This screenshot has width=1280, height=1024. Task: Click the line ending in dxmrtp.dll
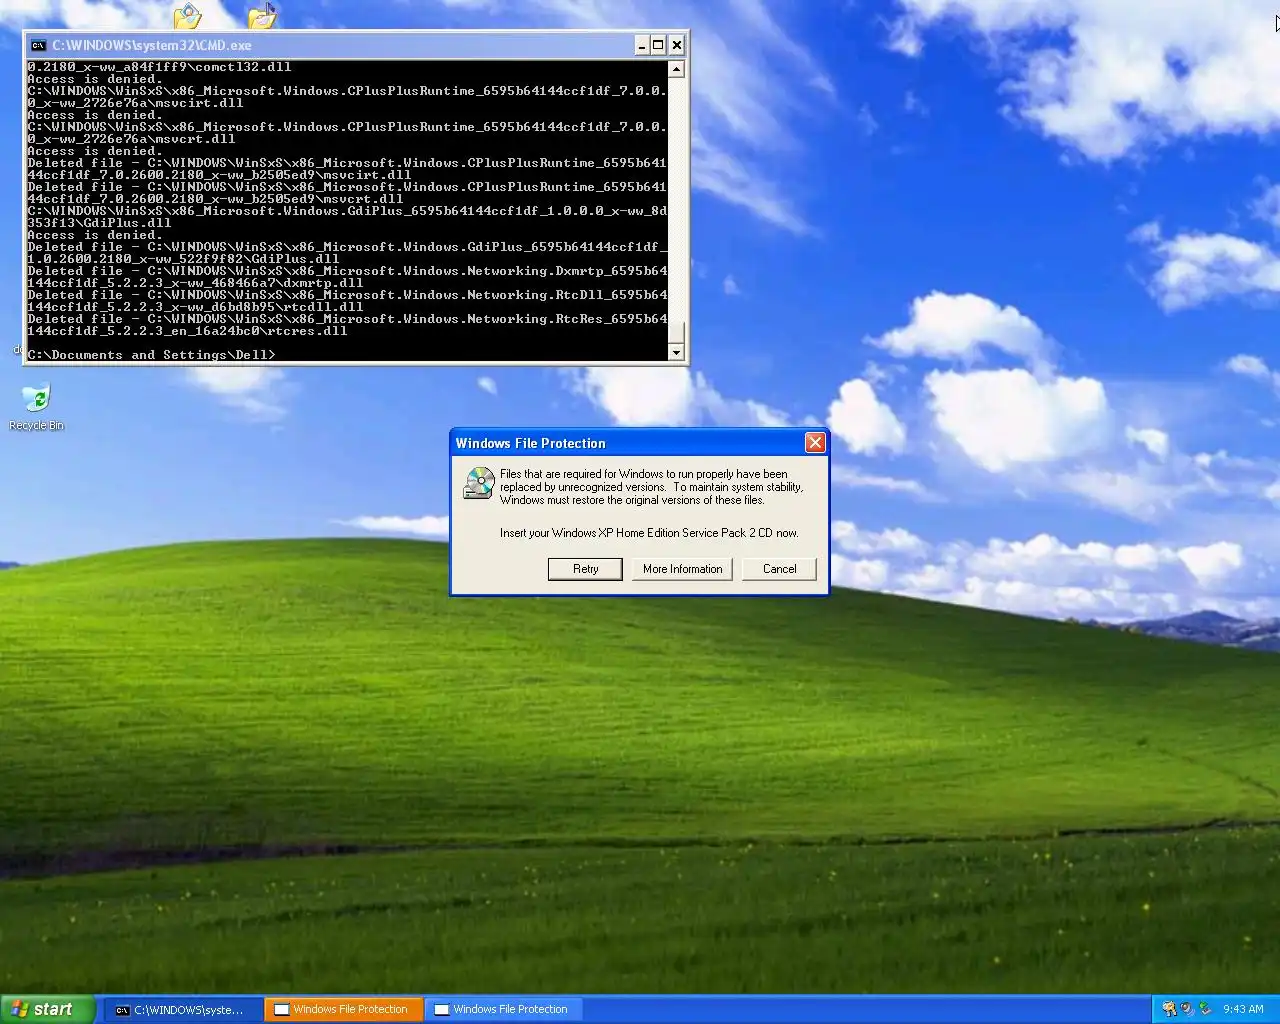click(x=195, y=283)
